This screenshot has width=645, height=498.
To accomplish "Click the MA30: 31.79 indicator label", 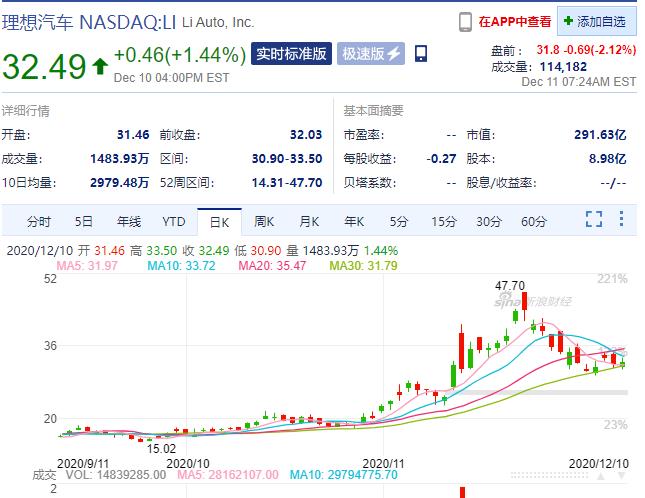I will [363, 266].
